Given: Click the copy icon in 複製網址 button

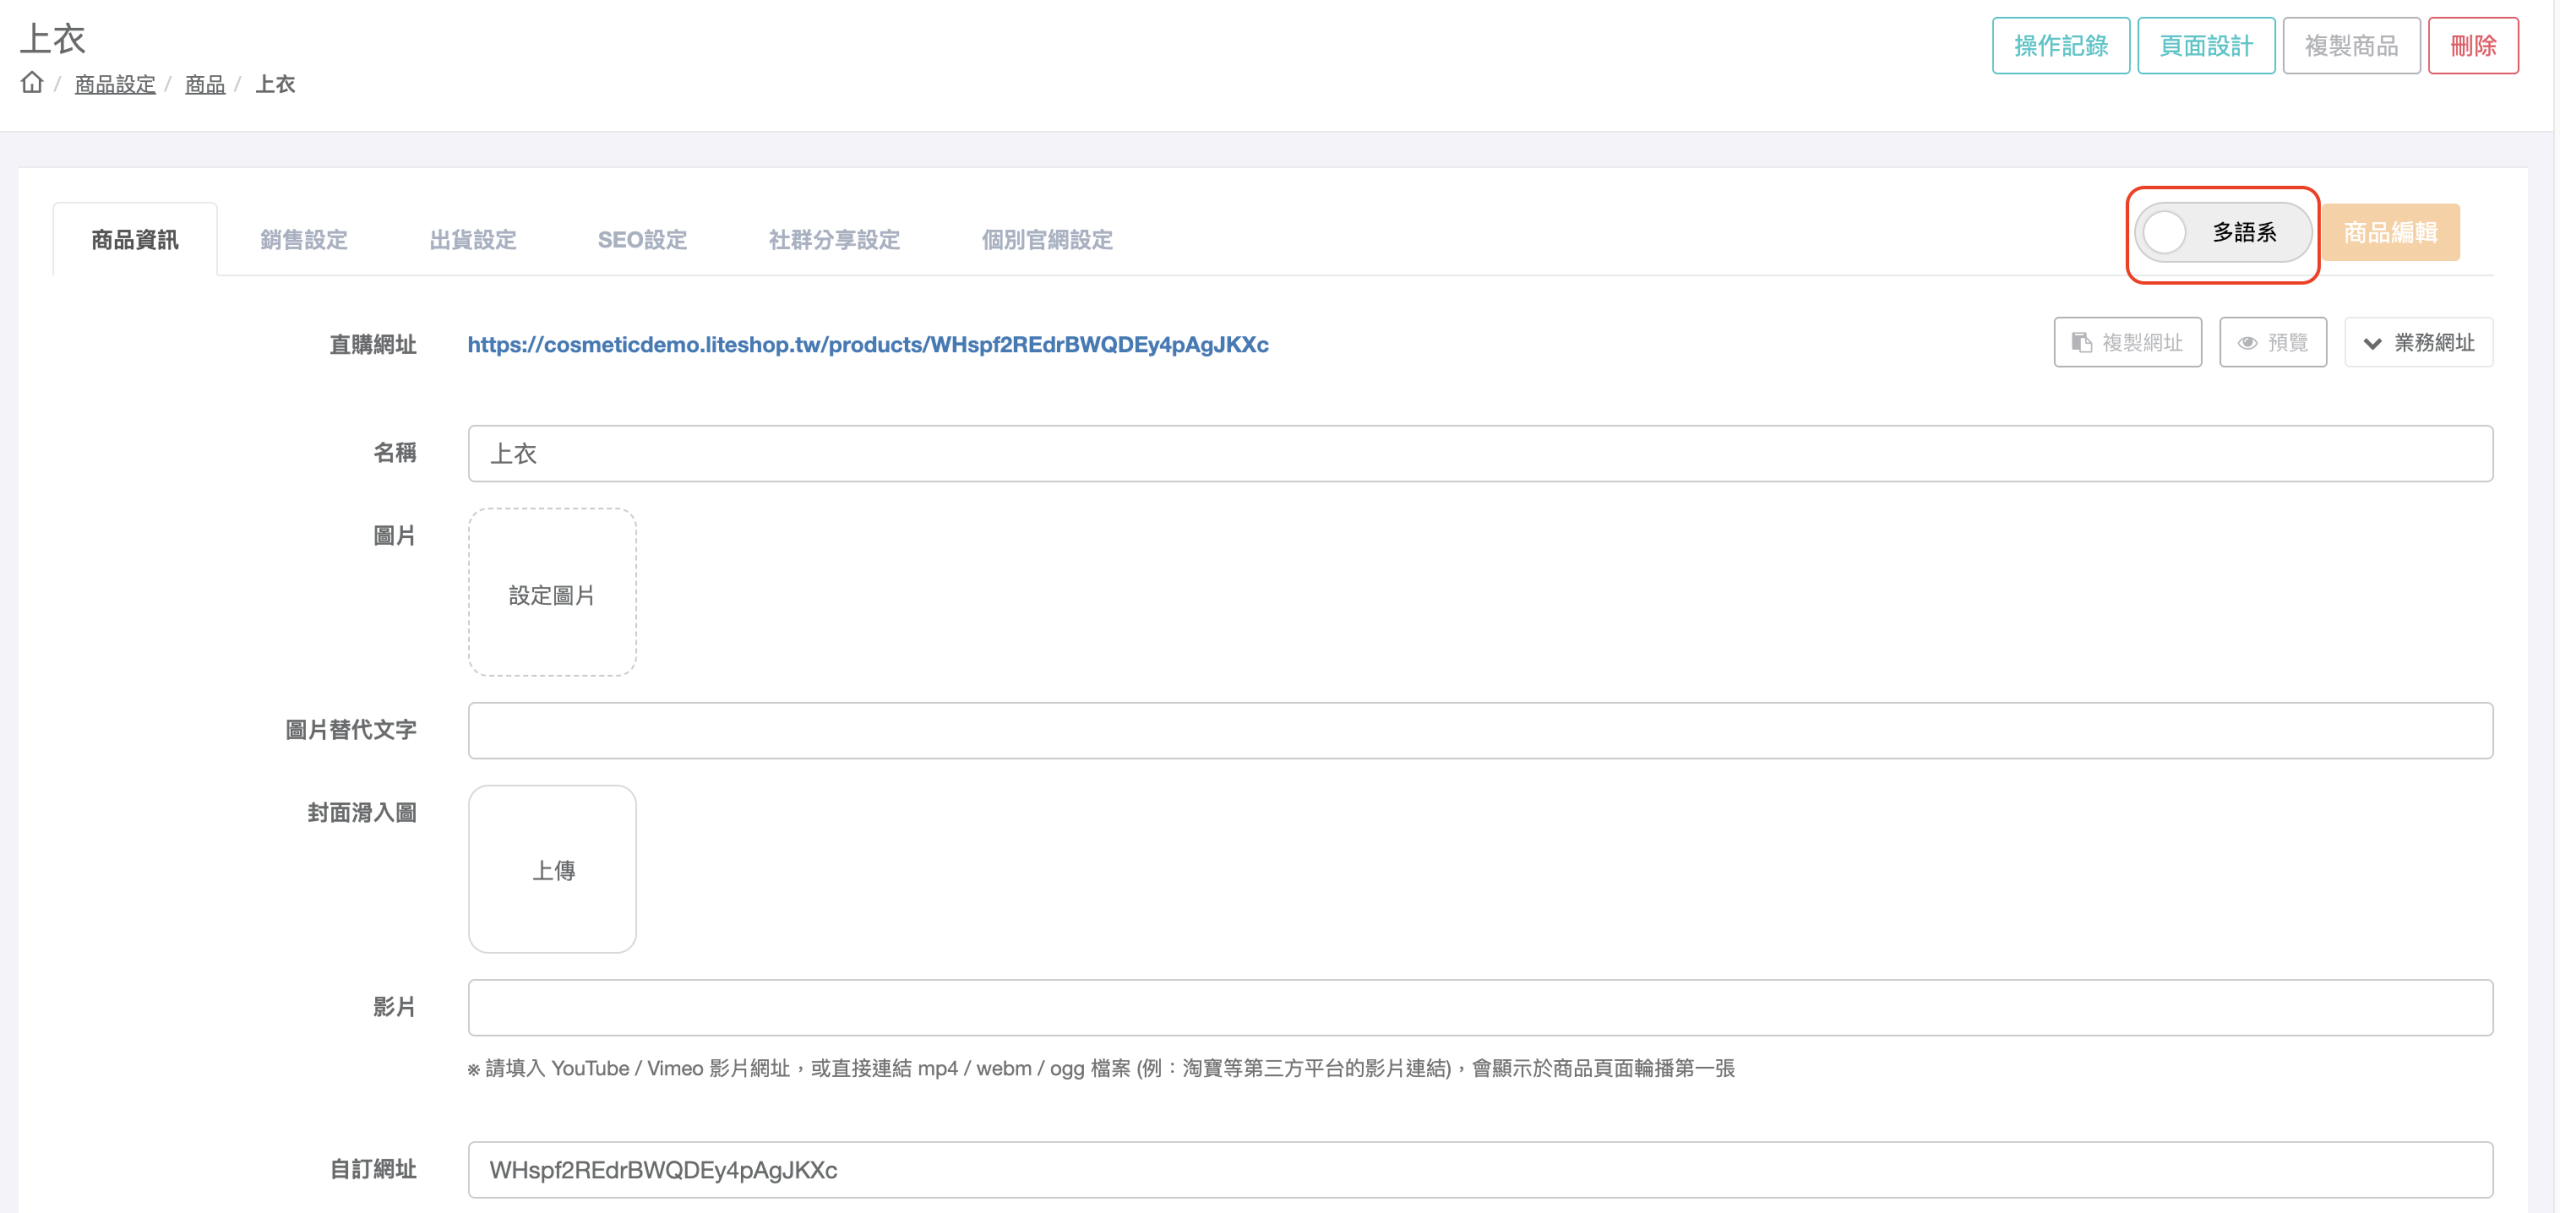Looking at the screenshot, I should click(2082, 343).
